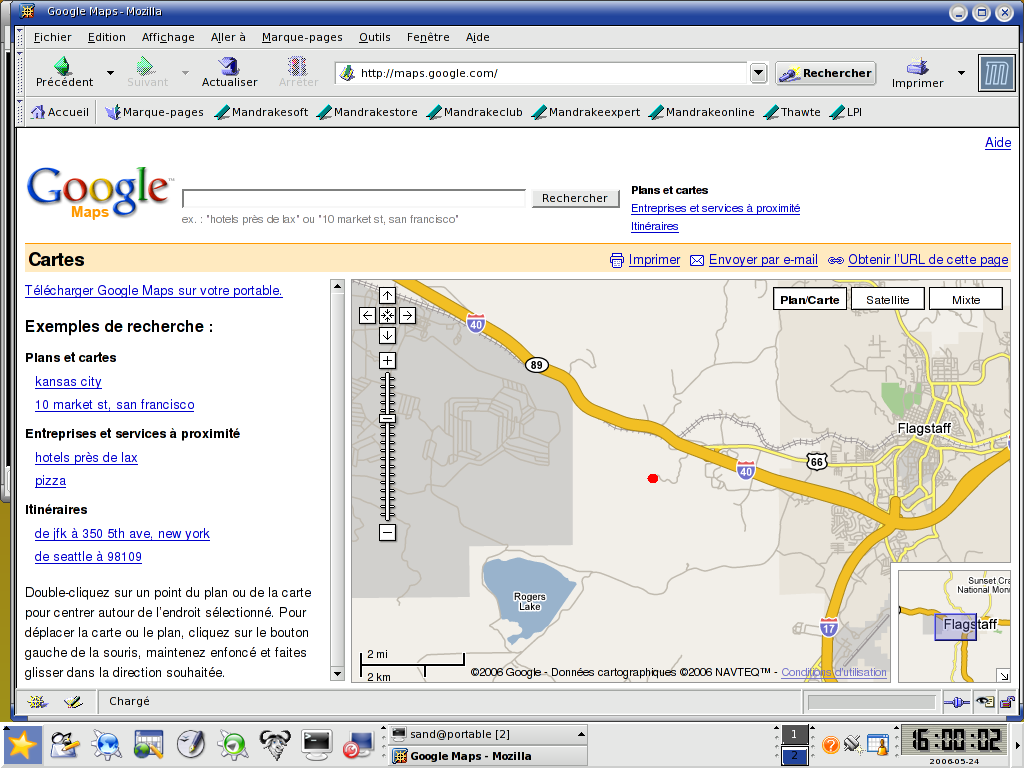The width and height of the screenshot is (1024, 768).
Task: Open the Itinéraires link
Action: coord(654,227)
